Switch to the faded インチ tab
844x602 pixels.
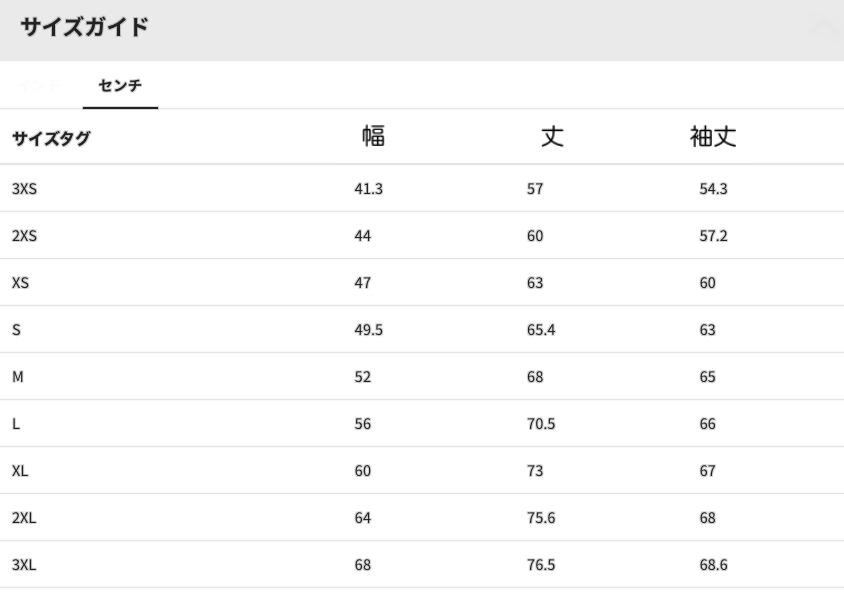point(41,86)
